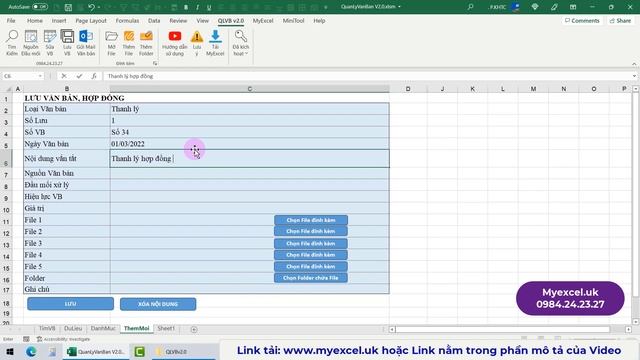Click Chọn File đính kèm for File 4

pyautogui.click(x=311, y=255)
